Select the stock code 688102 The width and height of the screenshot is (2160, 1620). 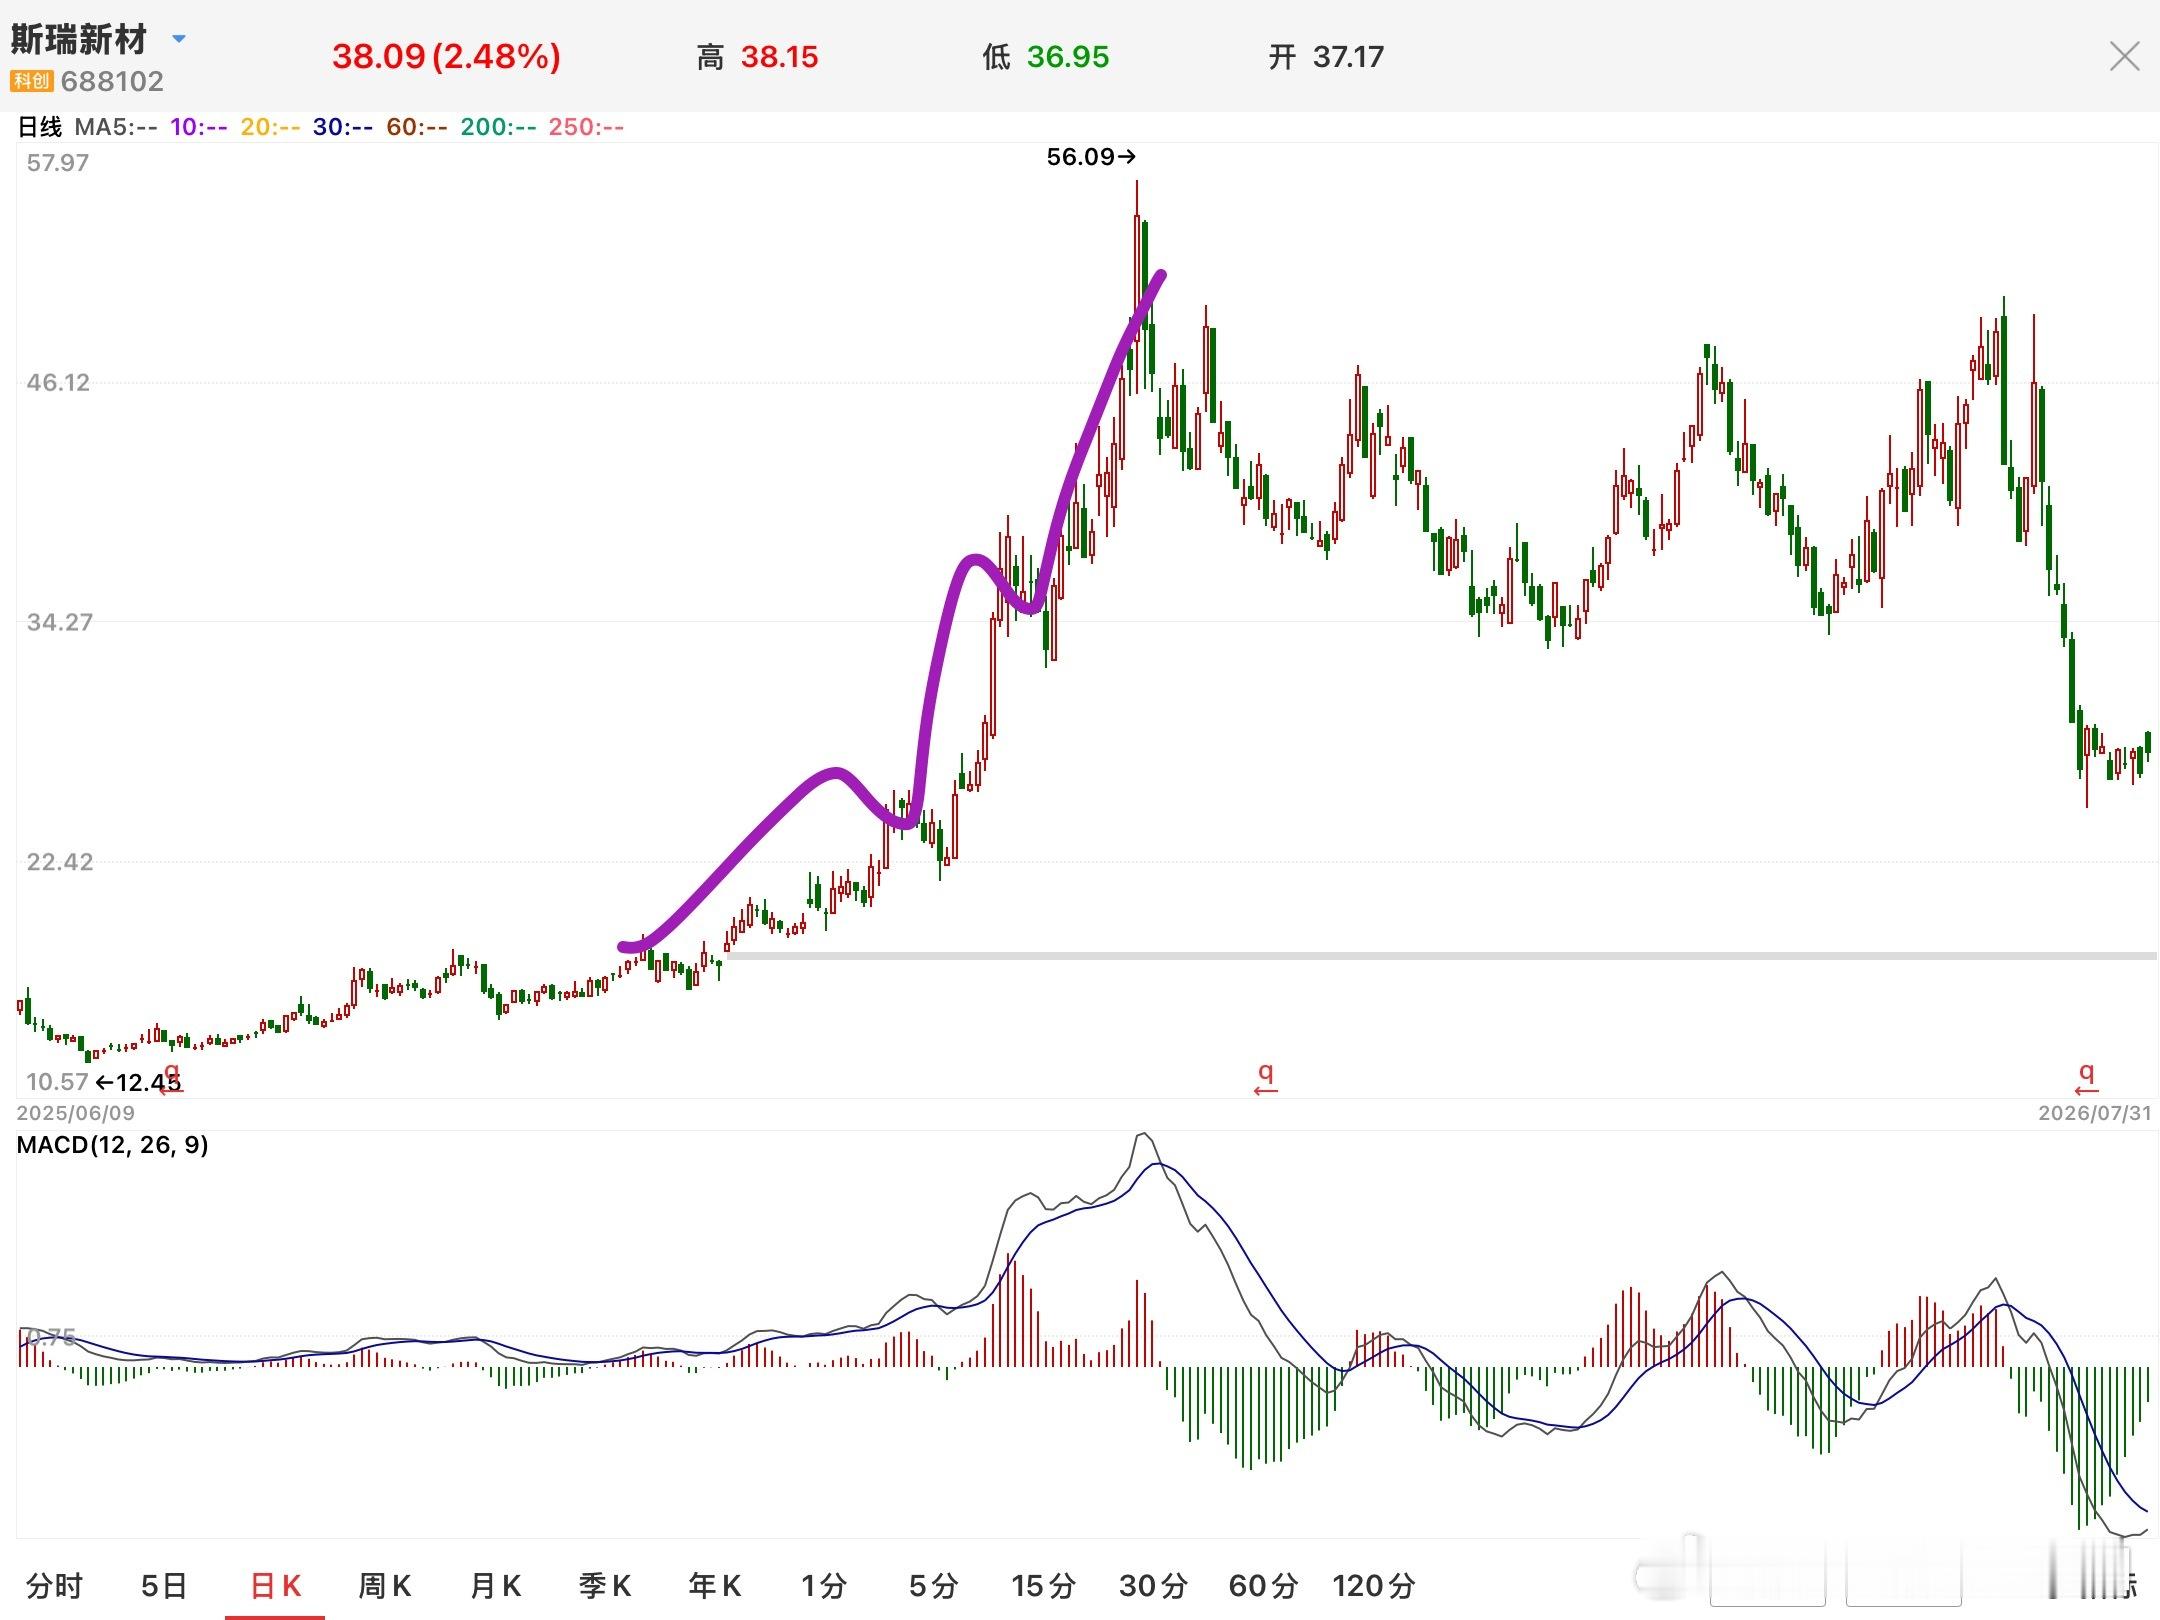click(112, 81)
